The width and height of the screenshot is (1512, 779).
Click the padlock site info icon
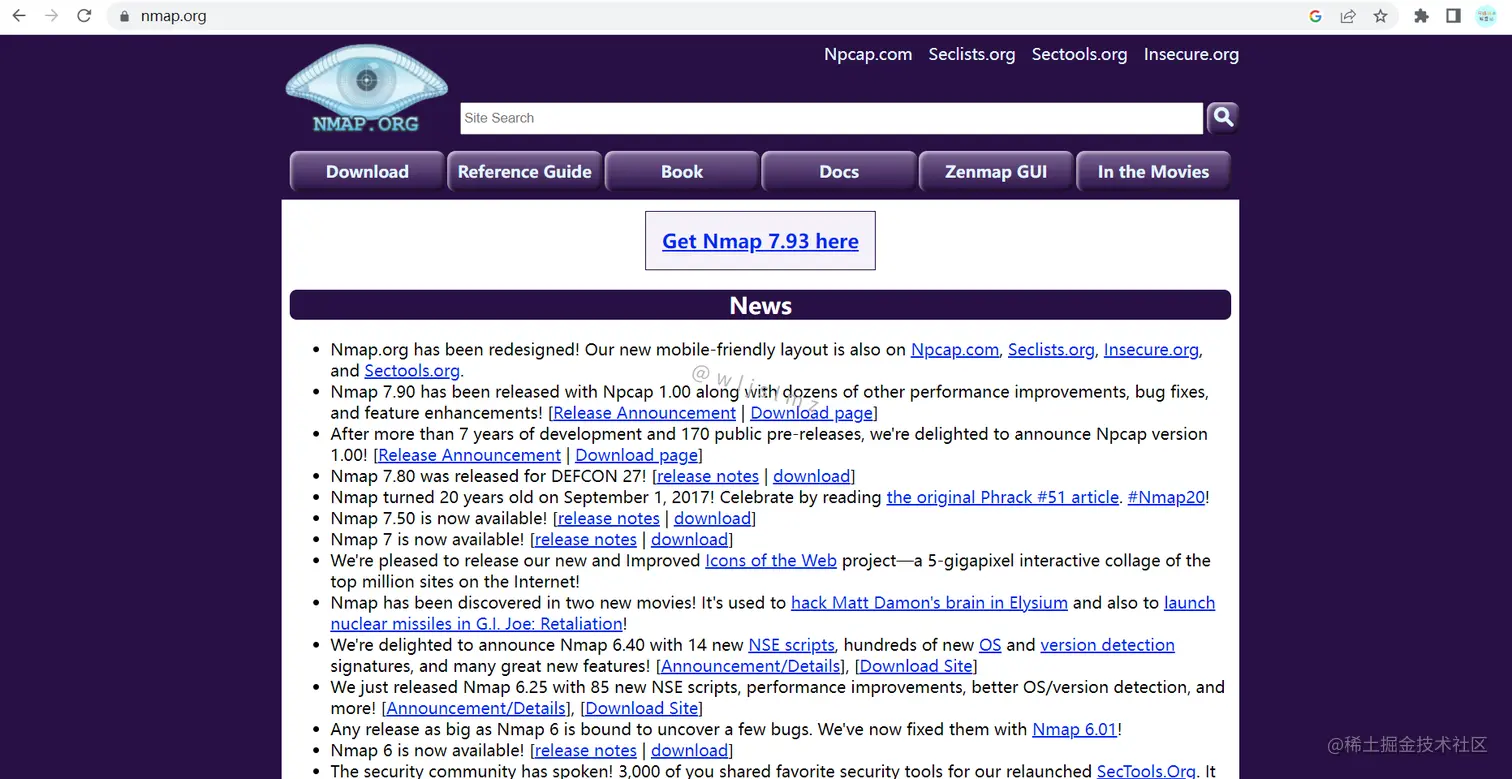tap(125, 16)
